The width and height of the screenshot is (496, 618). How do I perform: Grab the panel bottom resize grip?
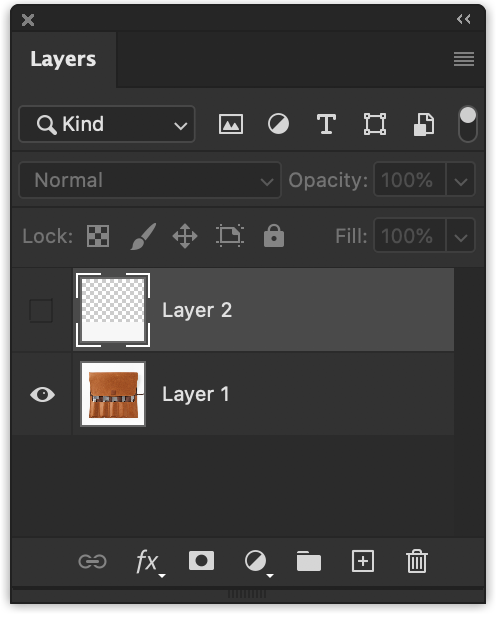247,594
